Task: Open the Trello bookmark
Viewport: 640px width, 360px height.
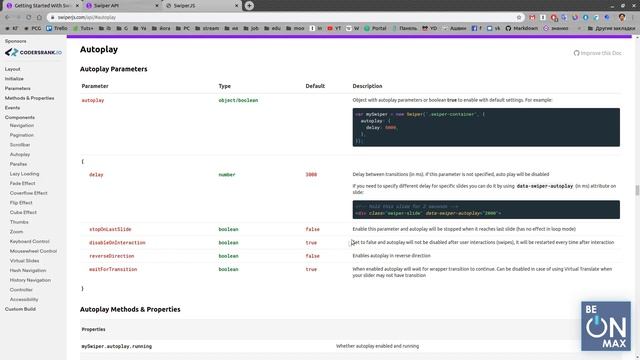Action: pyautogui.click(x=57, y=28)
